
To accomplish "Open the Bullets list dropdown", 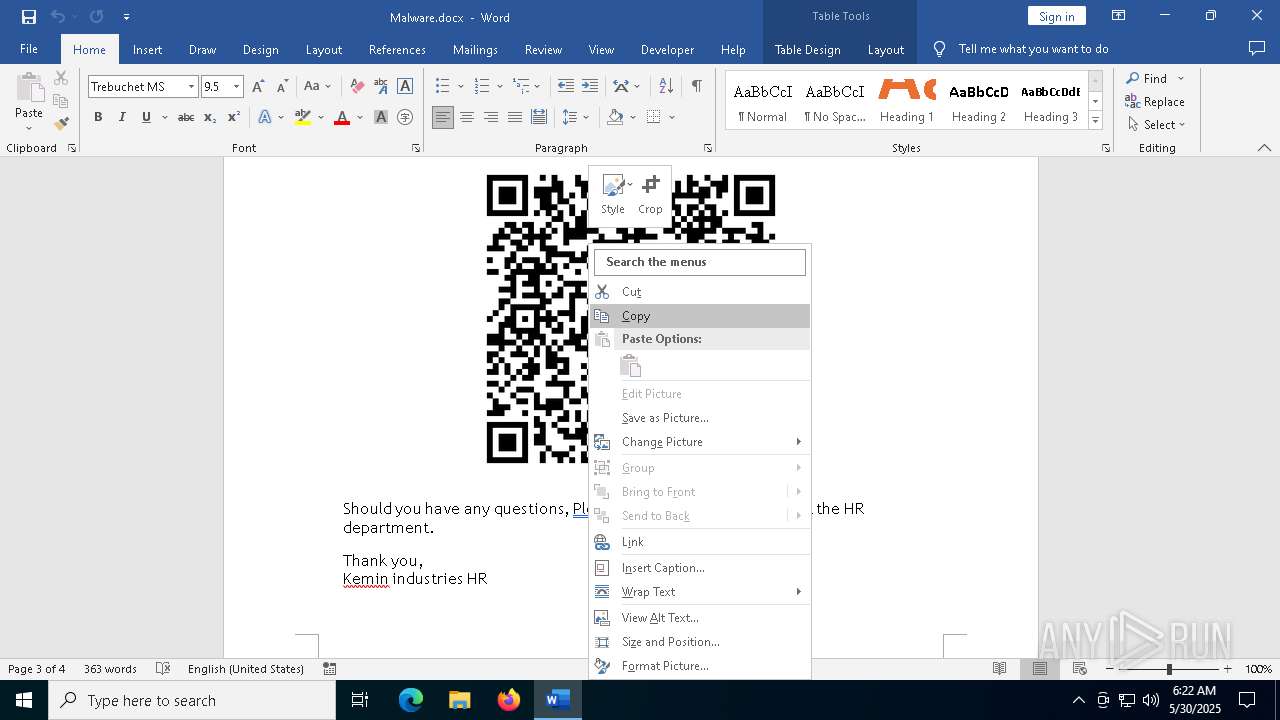I will [x=460, y=87].
